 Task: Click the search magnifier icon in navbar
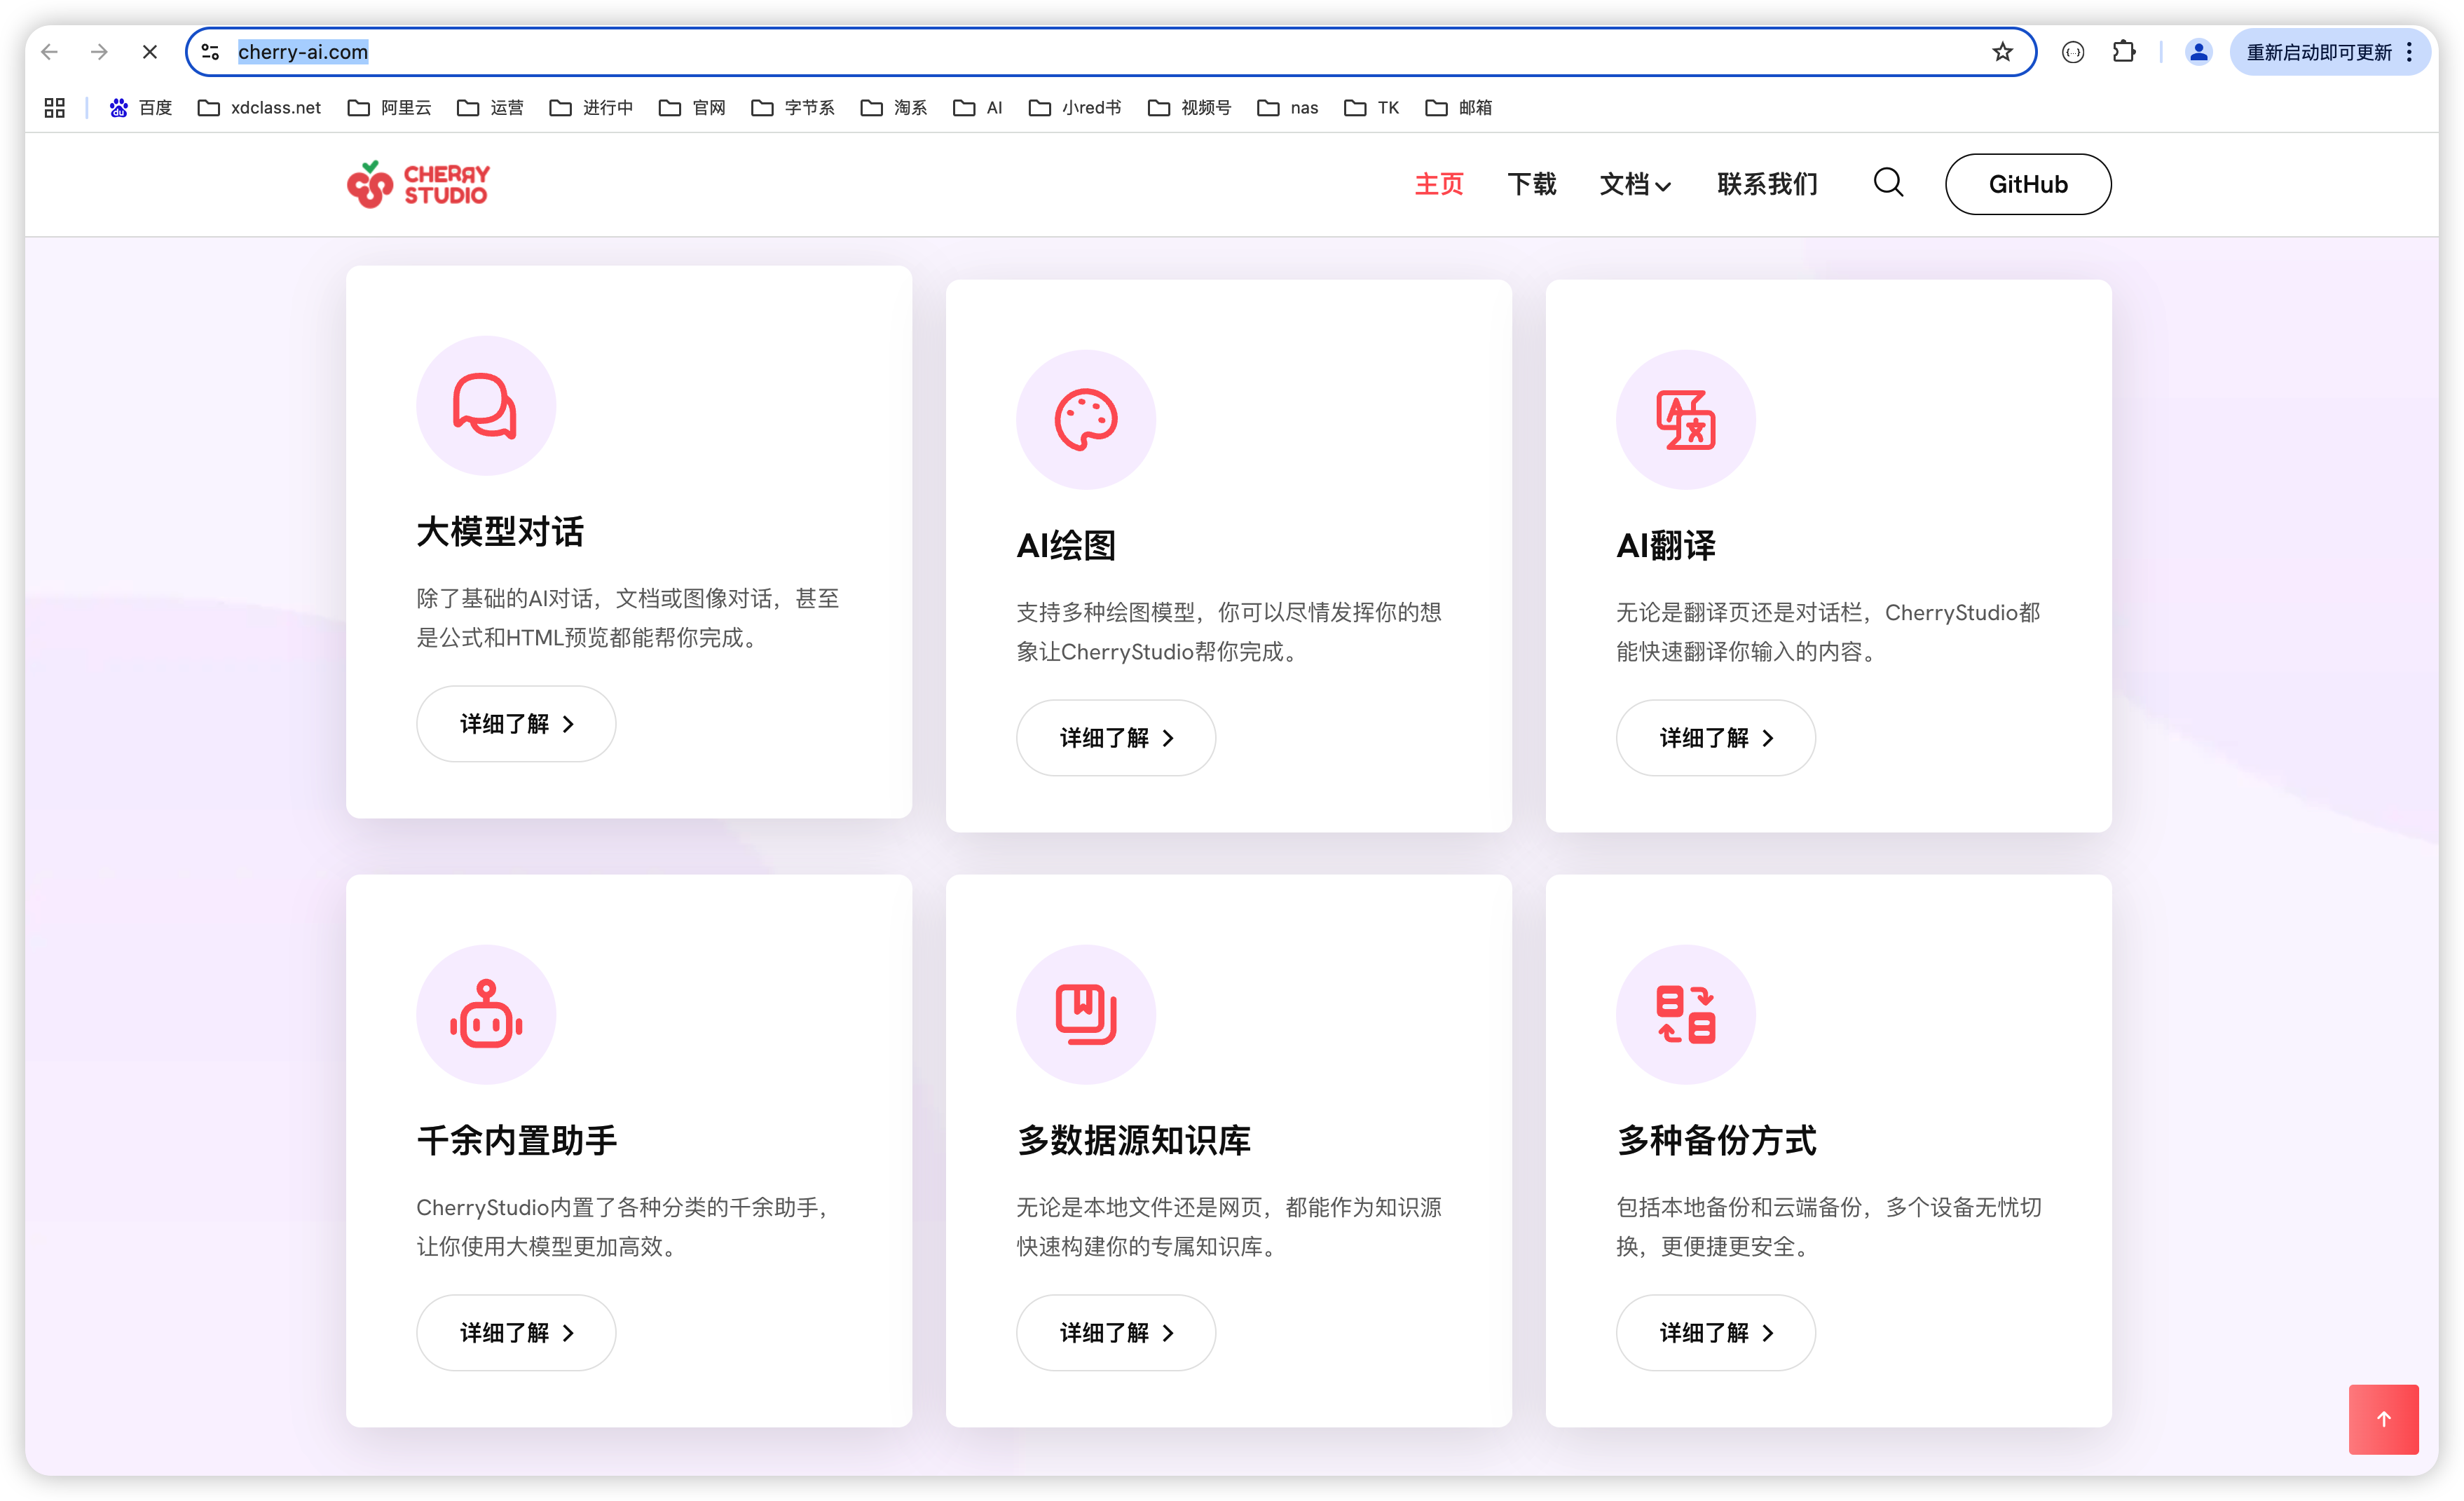pos(1887,183)
